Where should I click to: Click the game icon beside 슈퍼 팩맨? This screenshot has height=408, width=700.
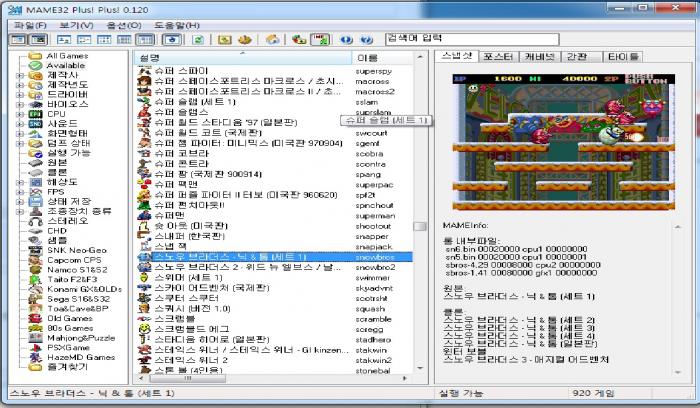144,184
